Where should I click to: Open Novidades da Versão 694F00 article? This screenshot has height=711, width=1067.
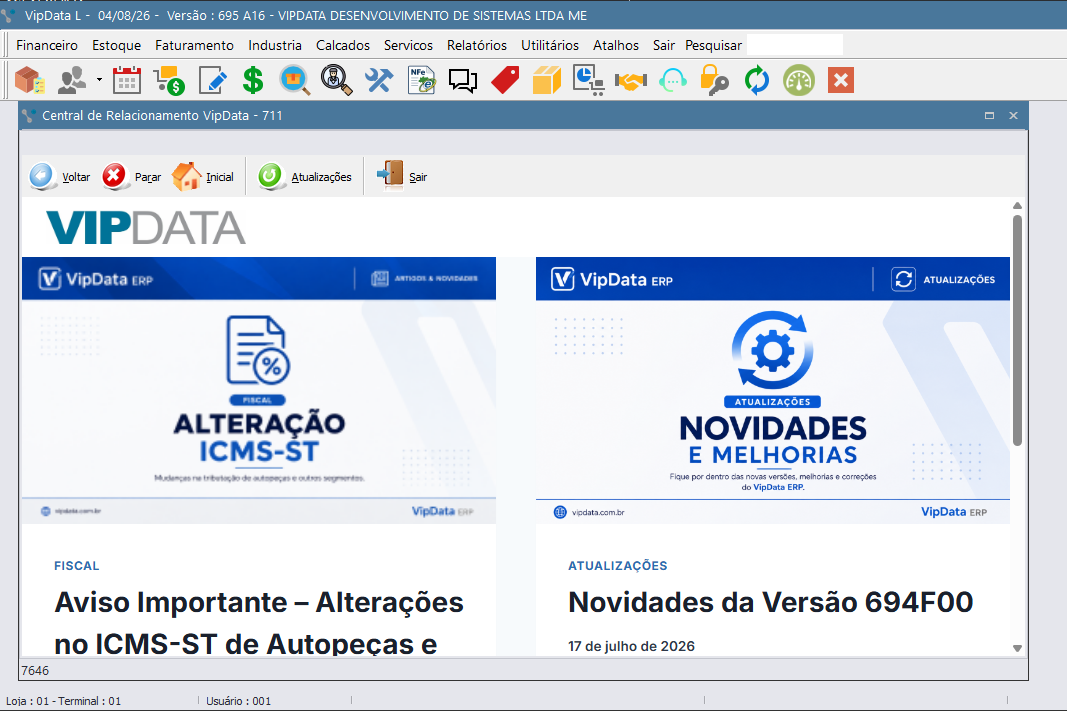(771, 602)
